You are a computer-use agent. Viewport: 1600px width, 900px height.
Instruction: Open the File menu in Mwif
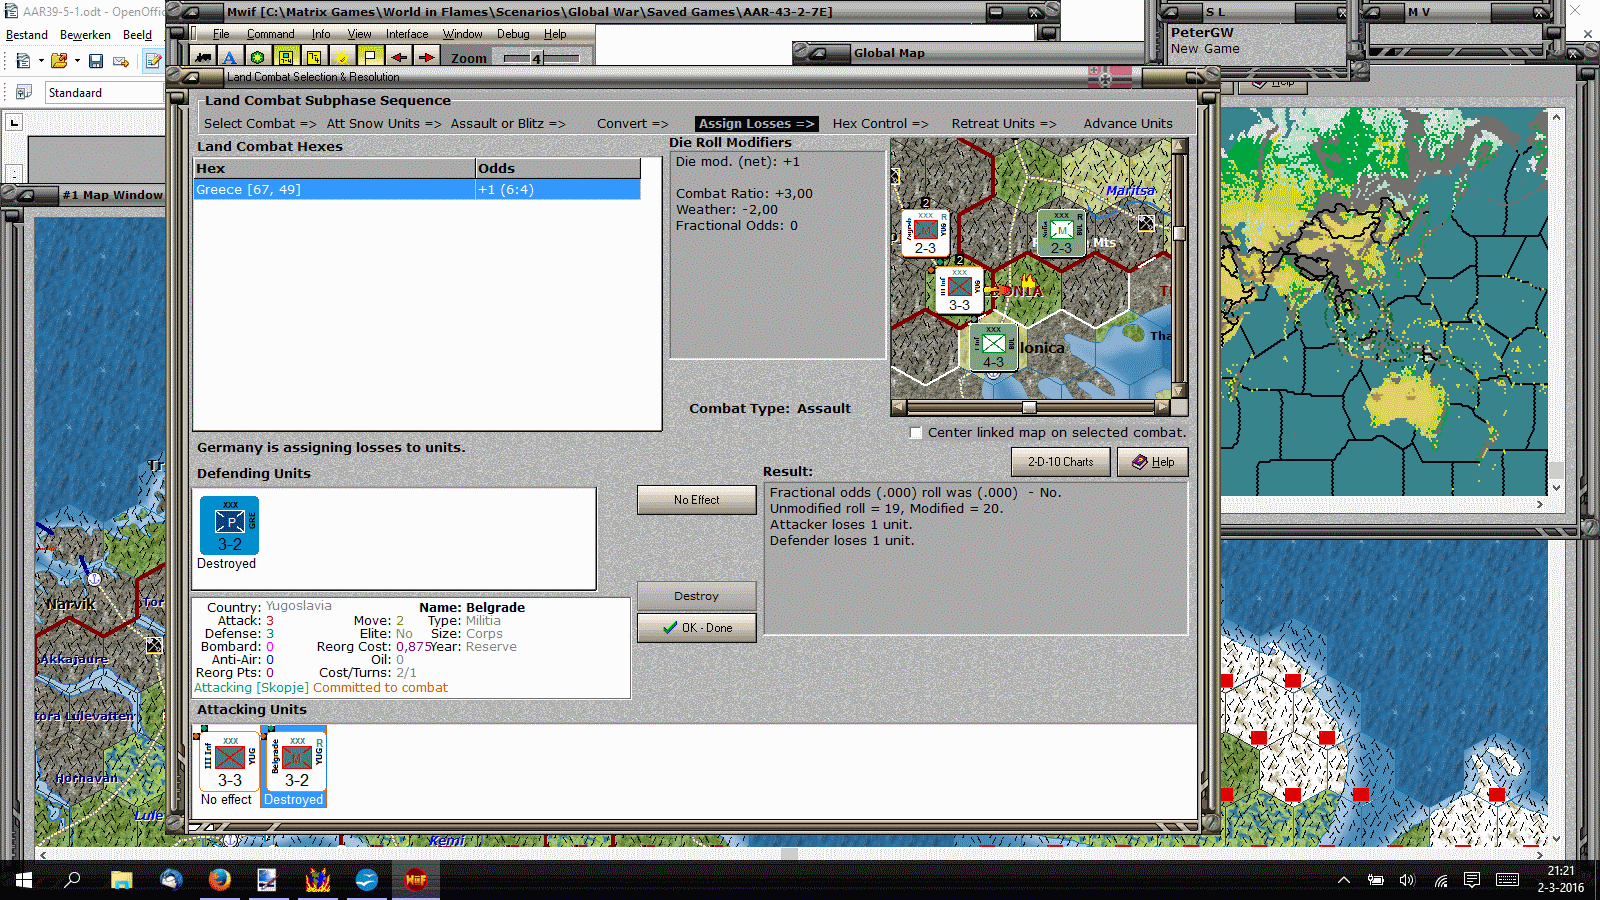coord(221,34)
